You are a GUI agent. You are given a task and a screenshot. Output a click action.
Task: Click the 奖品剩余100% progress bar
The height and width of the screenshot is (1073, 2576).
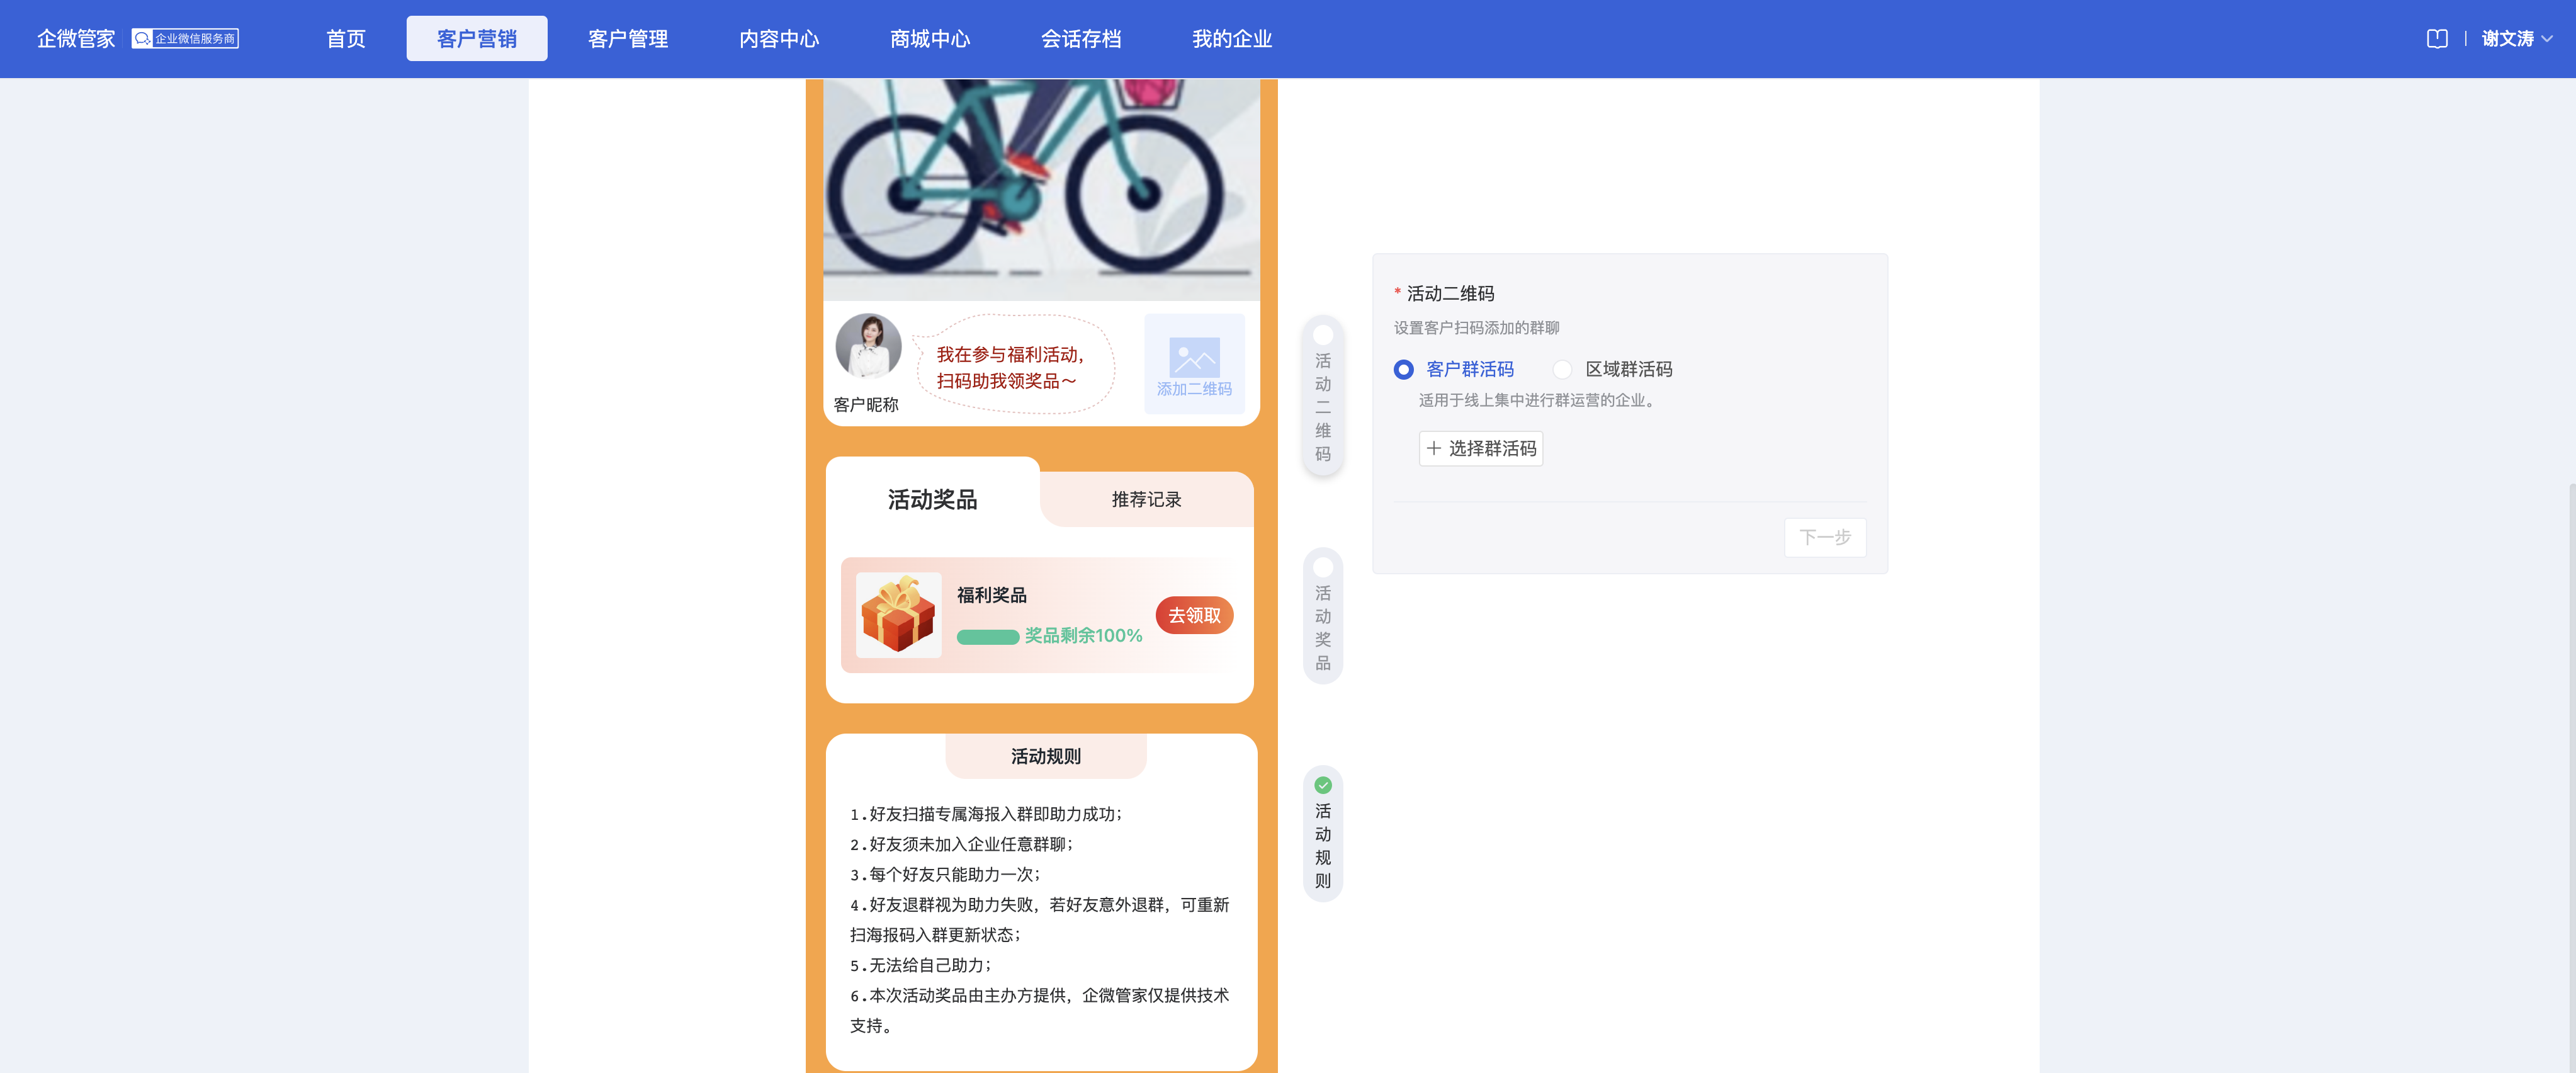[988, 637]
